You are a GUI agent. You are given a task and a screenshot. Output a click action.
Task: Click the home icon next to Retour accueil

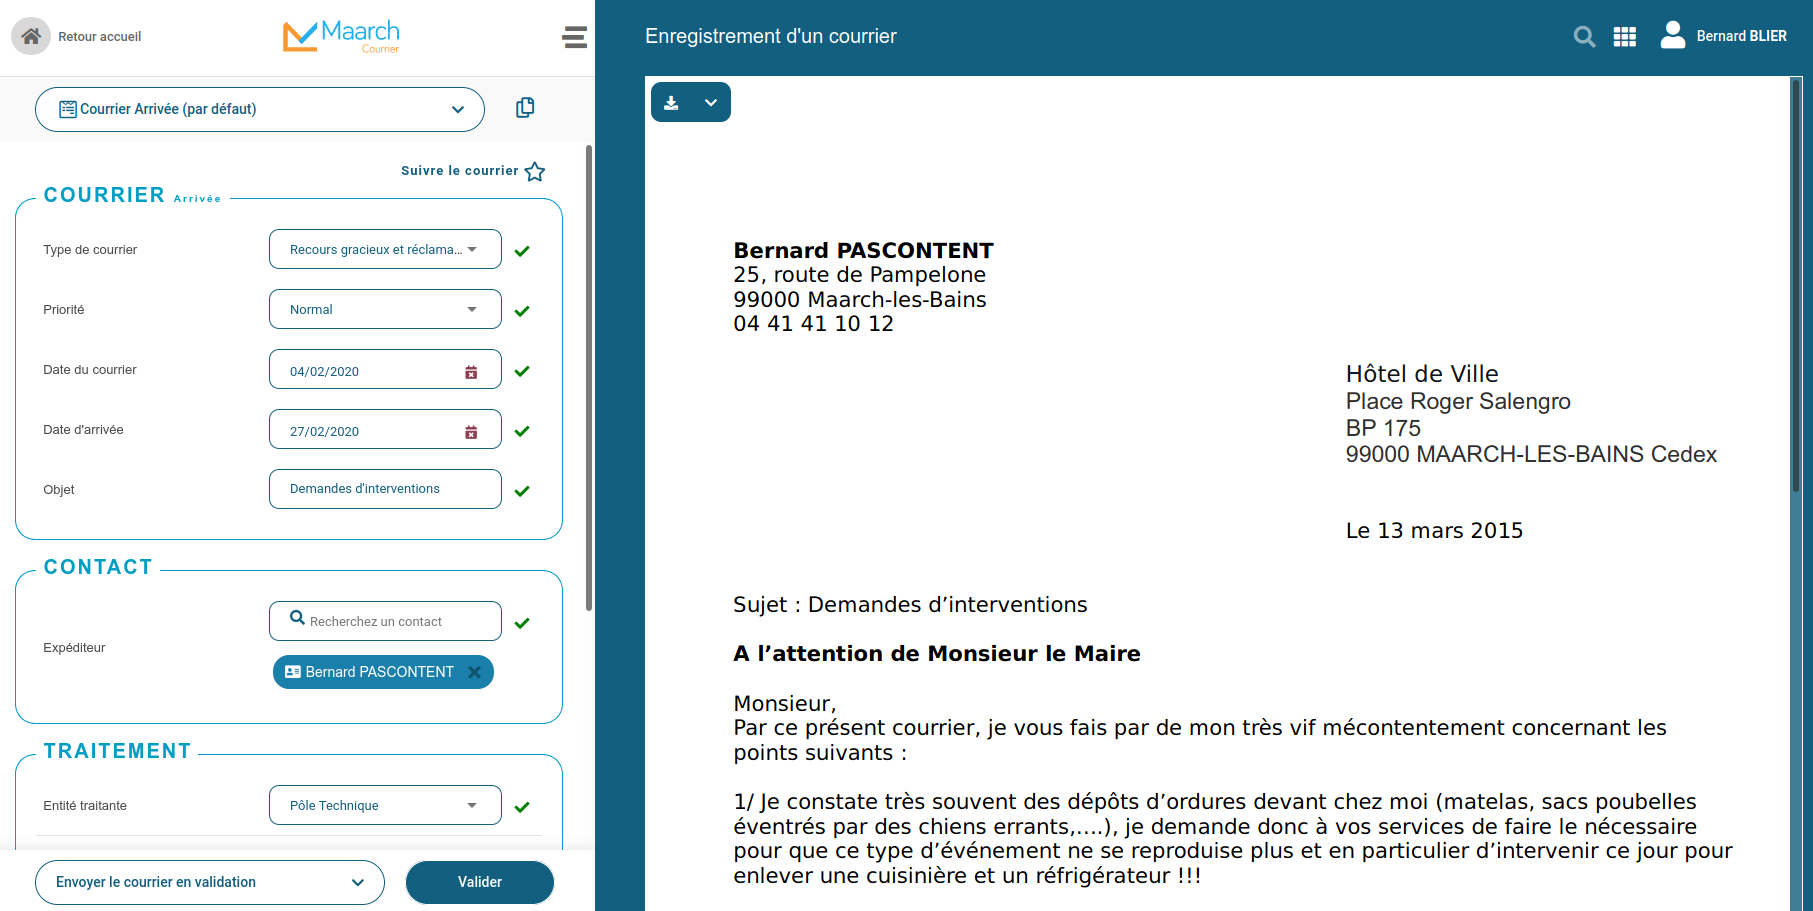coord(30,36)
